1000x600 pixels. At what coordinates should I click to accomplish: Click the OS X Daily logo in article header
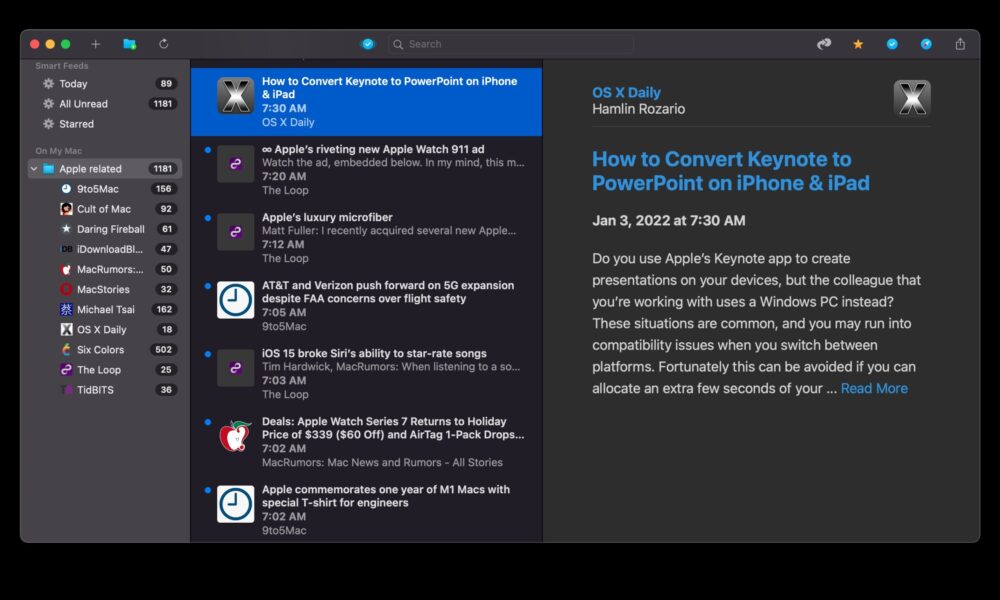tap(912, 98)
